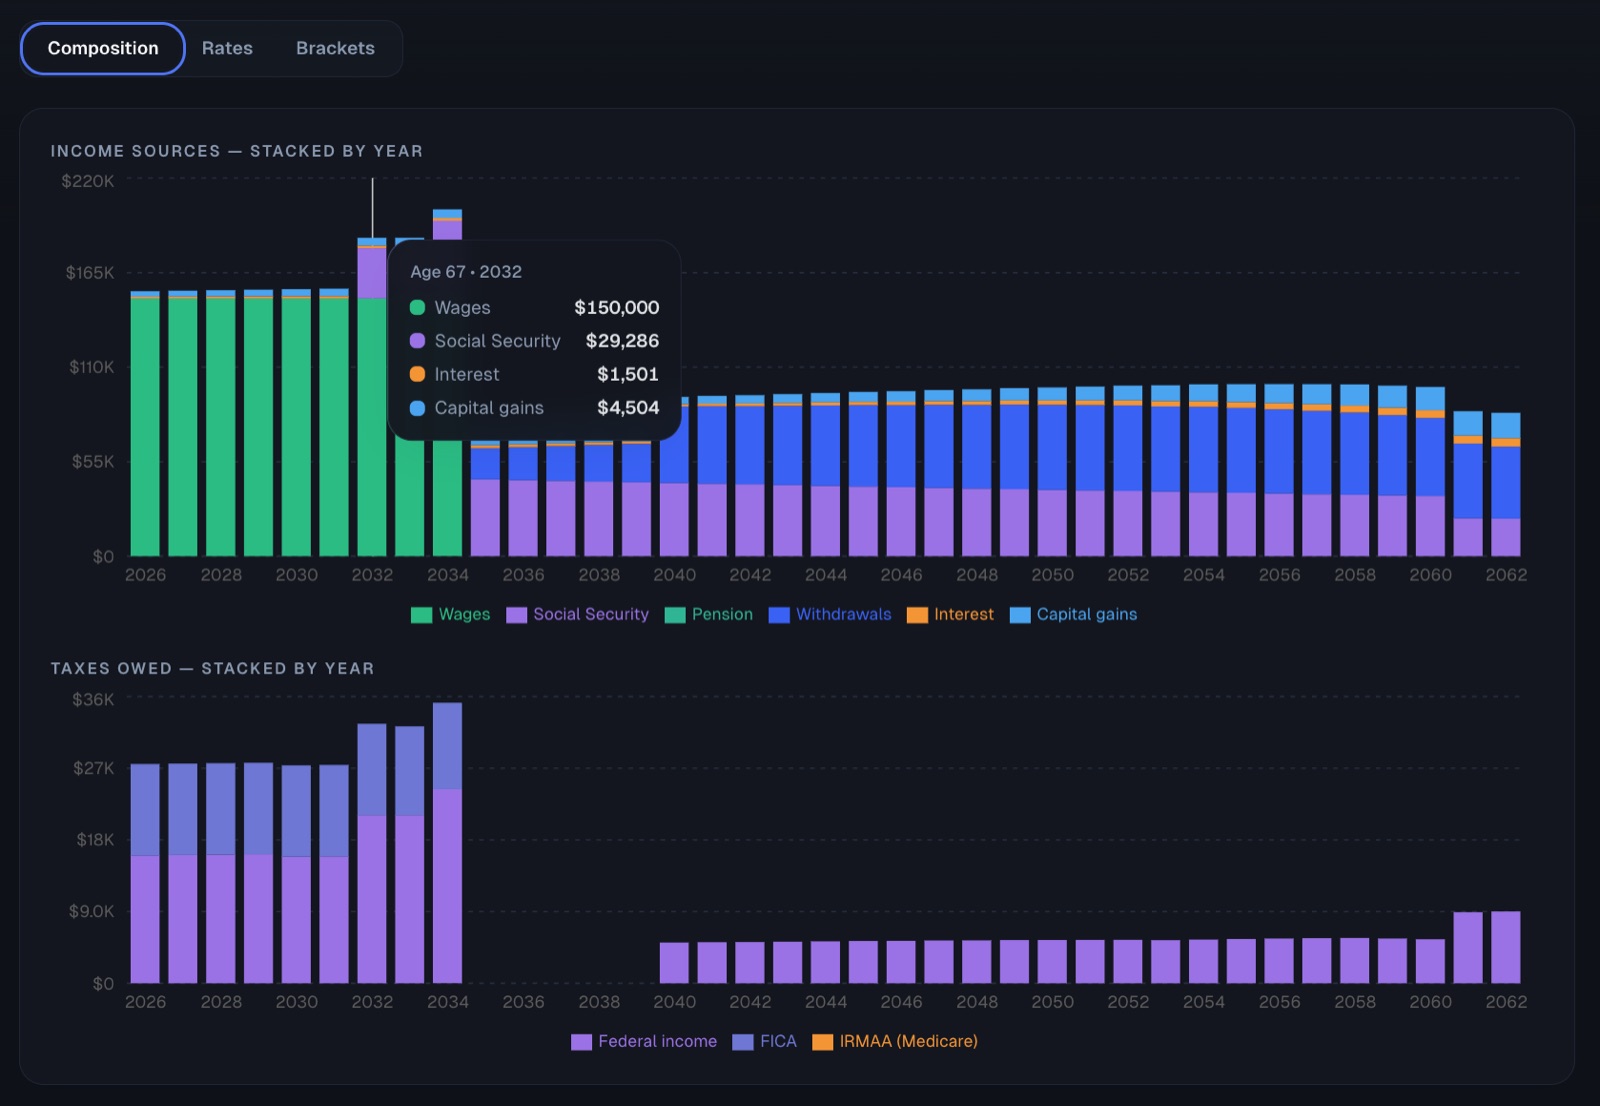Image resolution: width=1600 pixels, height=1106 pixels.
Task: Toggle Interest series in income legend
Action: tap(950, 614)
